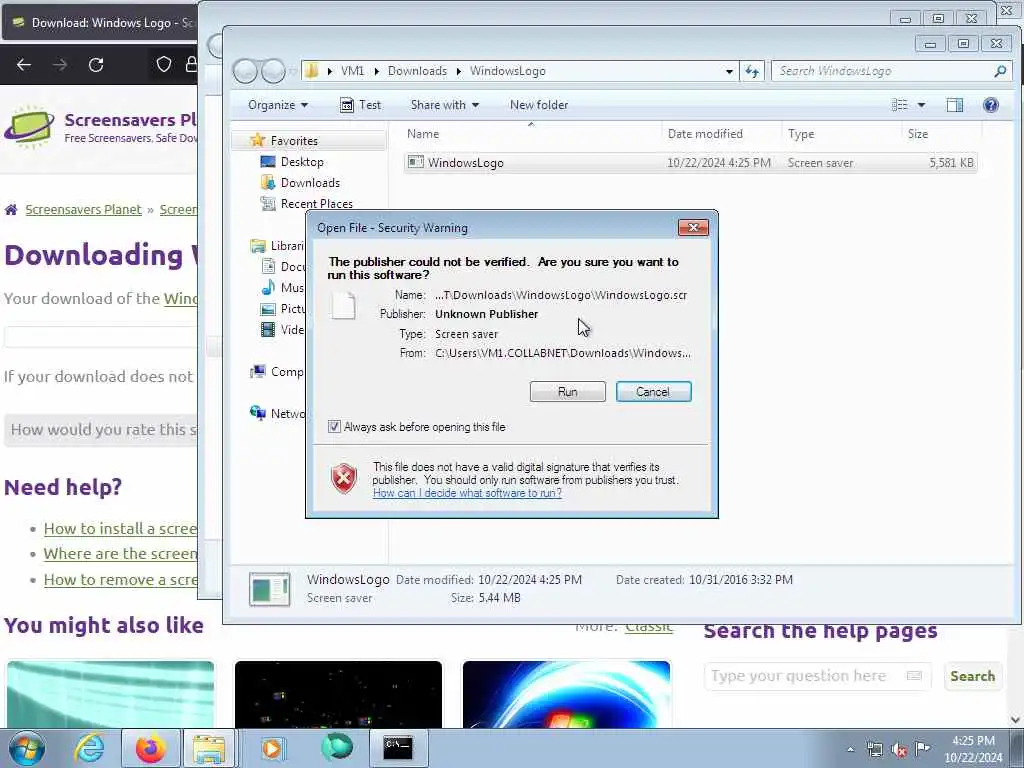The width and height of the screenshot is (1024, 768).
Task: Select VM1 in the address breadcrumb
Action: [352, 71]
